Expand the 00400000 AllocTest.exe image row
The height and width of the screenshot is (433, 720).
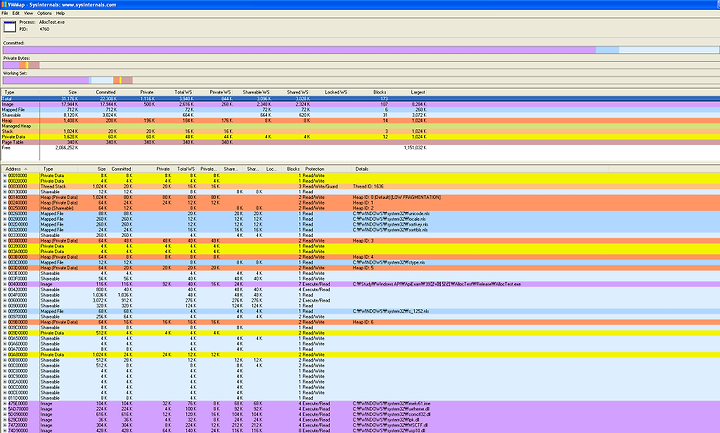pos(5,284)
